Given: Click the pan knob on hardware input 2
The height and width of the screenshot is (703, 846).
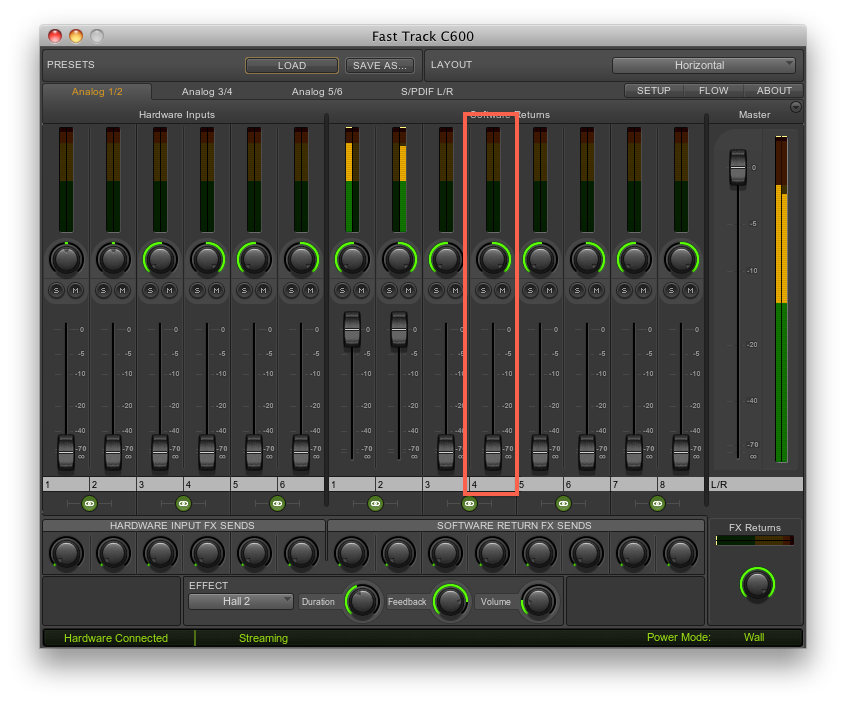Looking at the screenshot, I should pyautogui.click(x=113, y=259).
